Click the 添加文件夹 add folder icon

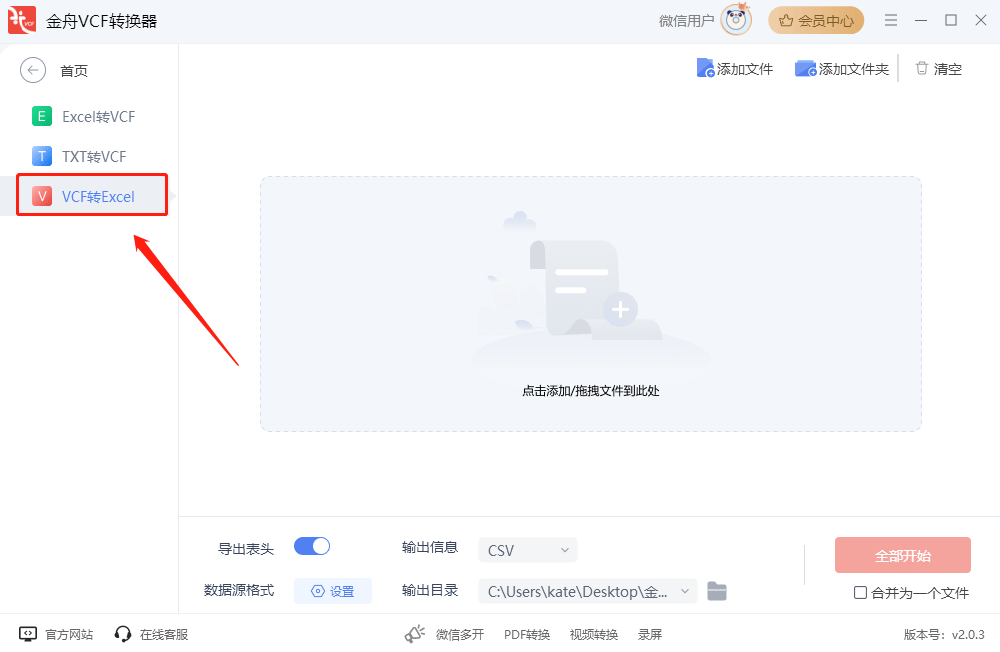click(805, 69)
